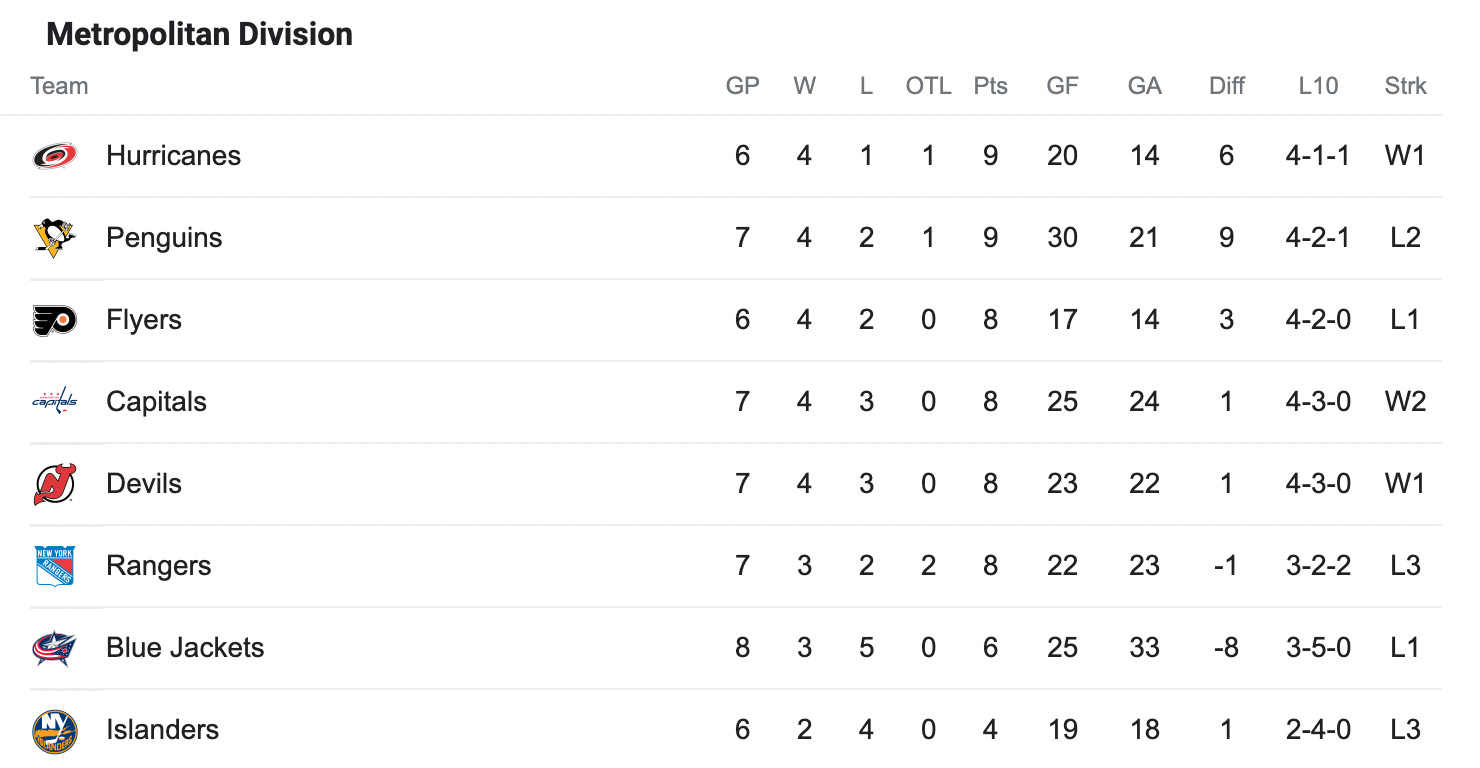Click the Capitals team logo

coord(54,402)
